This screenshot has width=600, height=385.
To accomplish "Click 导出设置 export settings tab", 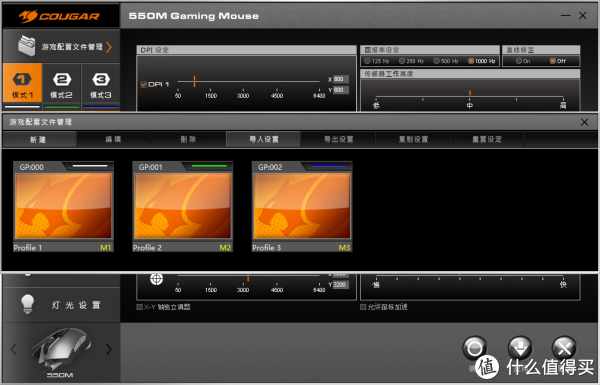I will [338, 139].
